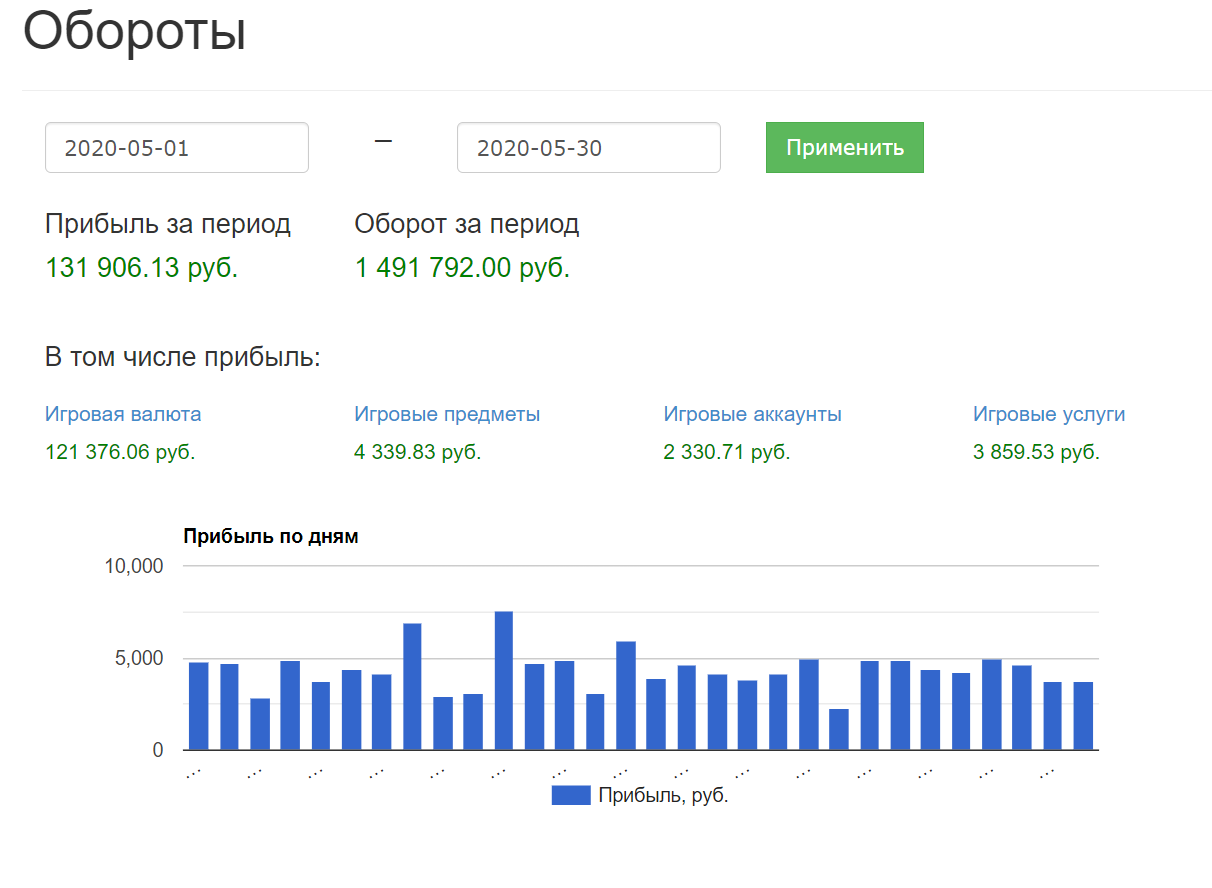Follow the Игровые аккаунты link
Viewport: 1212px width, 888px height.
pos(752,414)
